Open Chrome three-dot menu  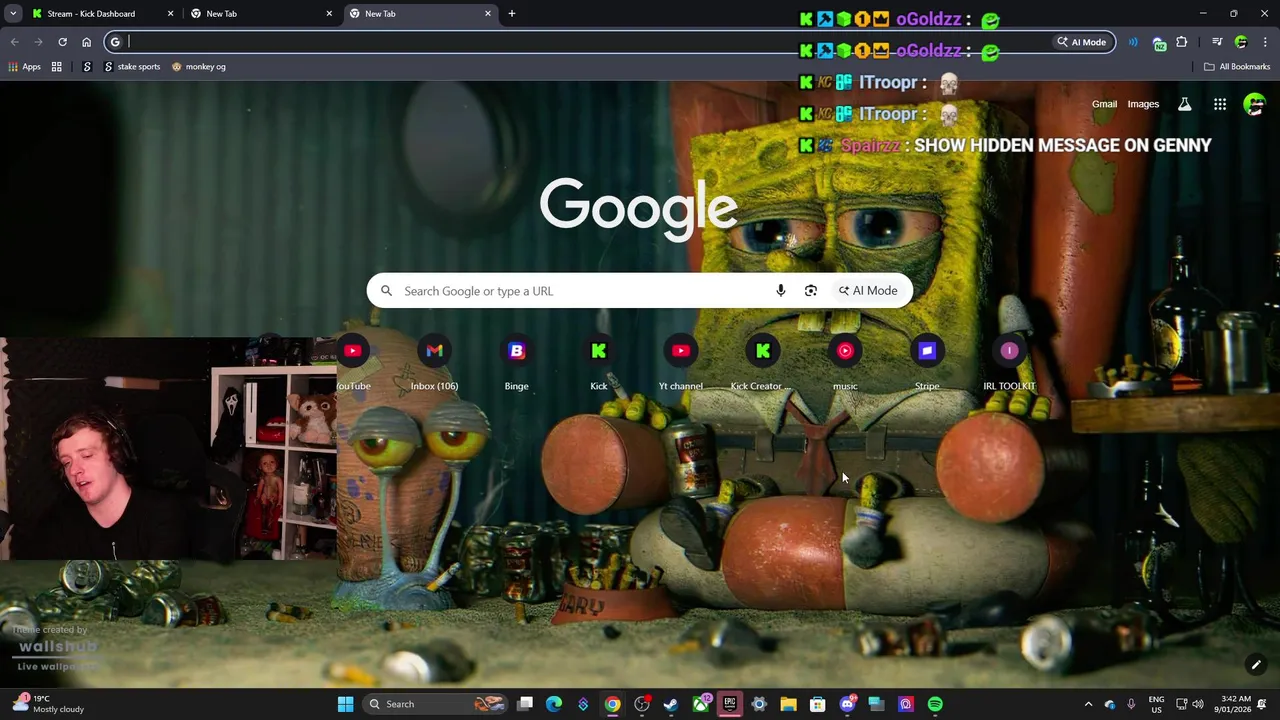1265,42
